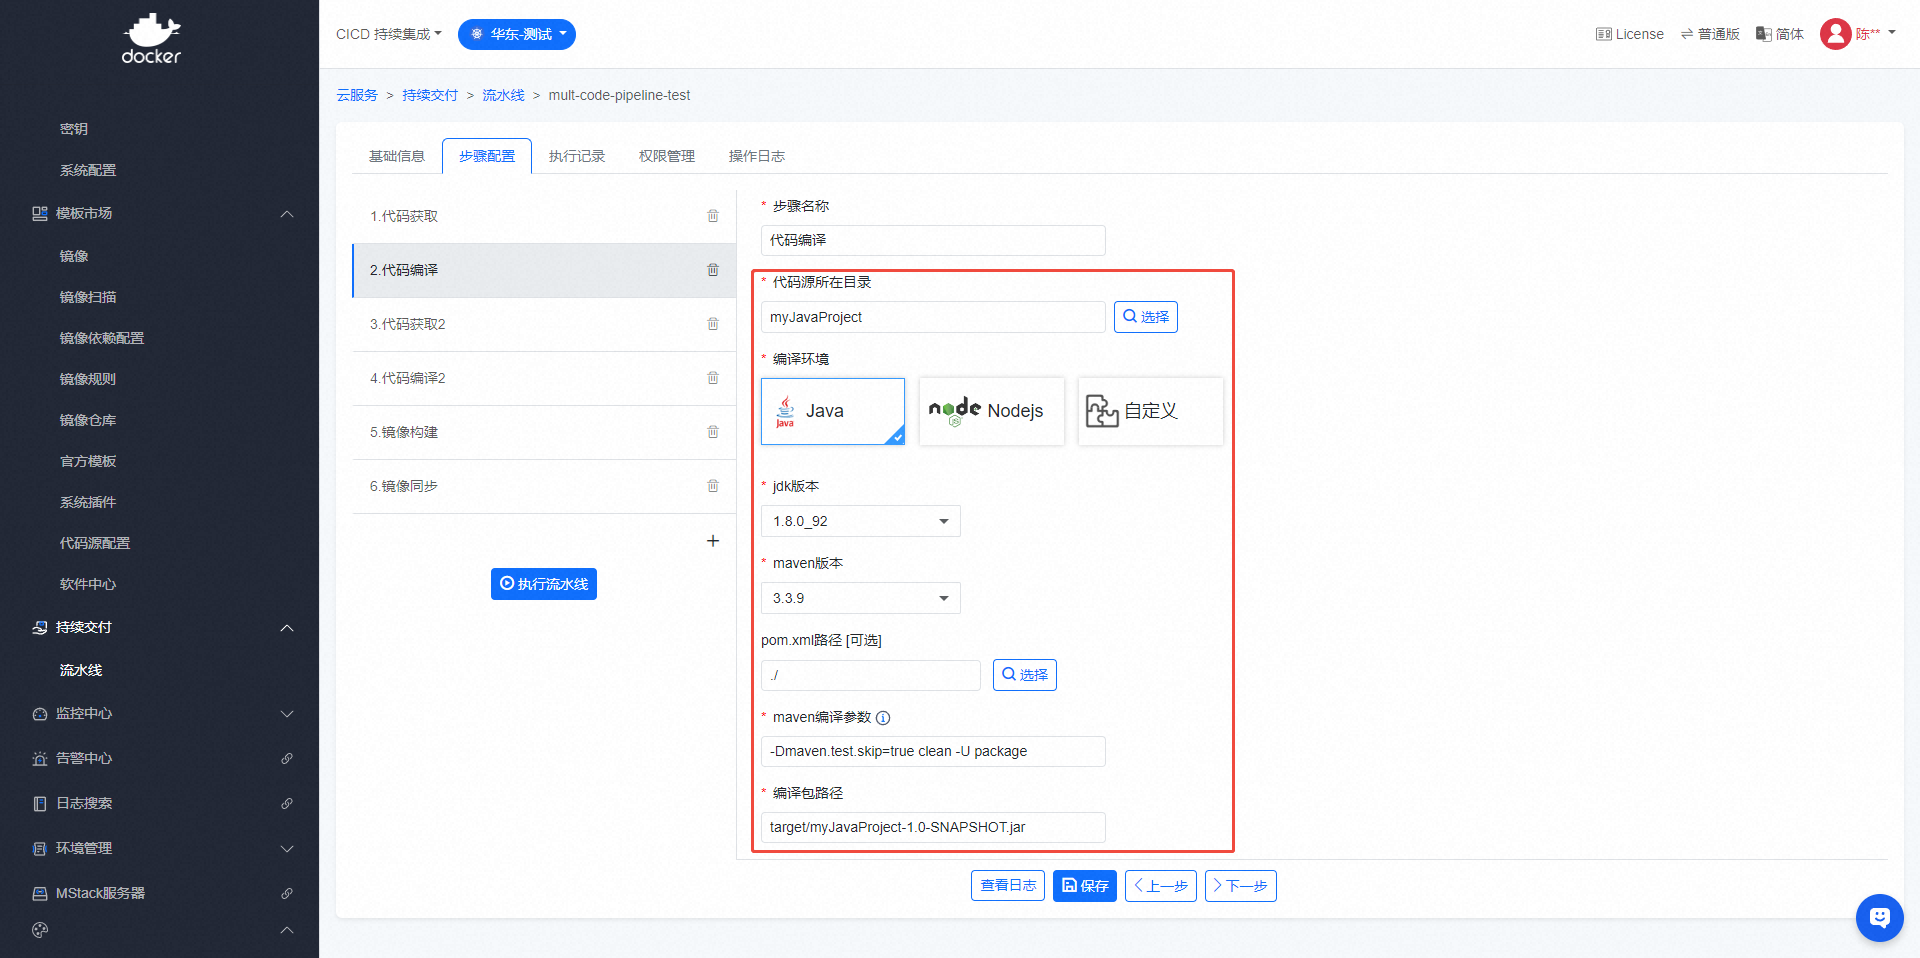Switch to the 执行记录 tab

(577, 156)
